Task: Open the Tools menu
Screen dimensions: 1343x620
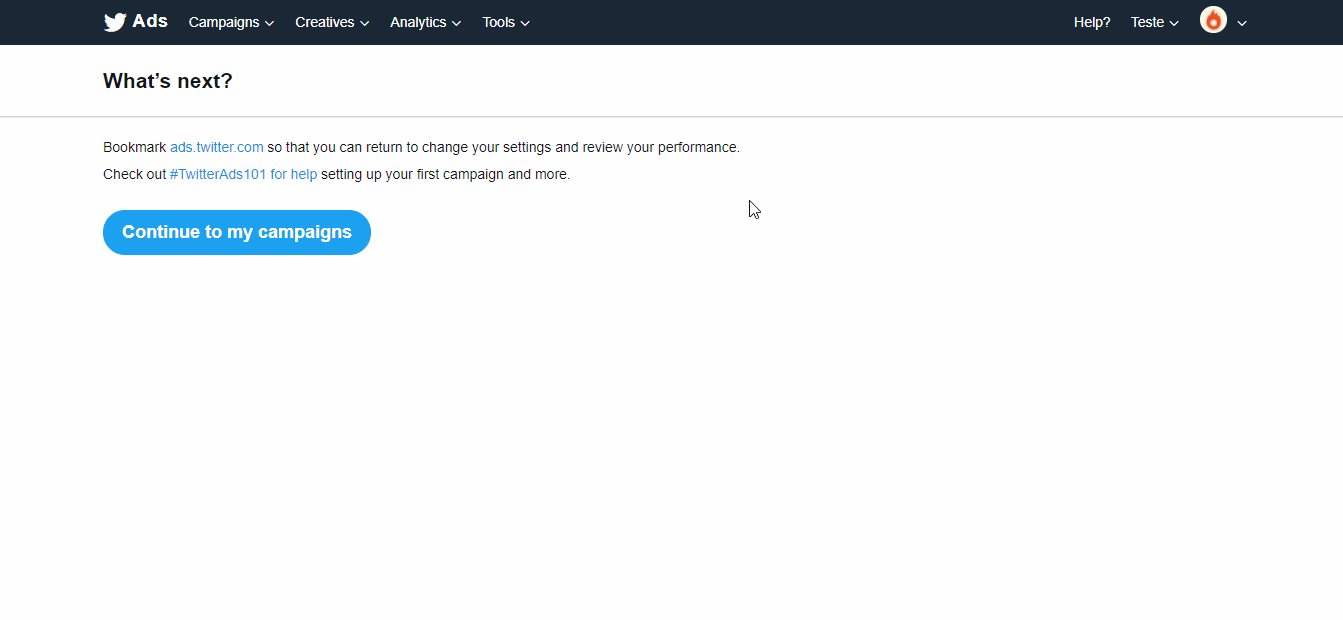Action: click(506, 22)
